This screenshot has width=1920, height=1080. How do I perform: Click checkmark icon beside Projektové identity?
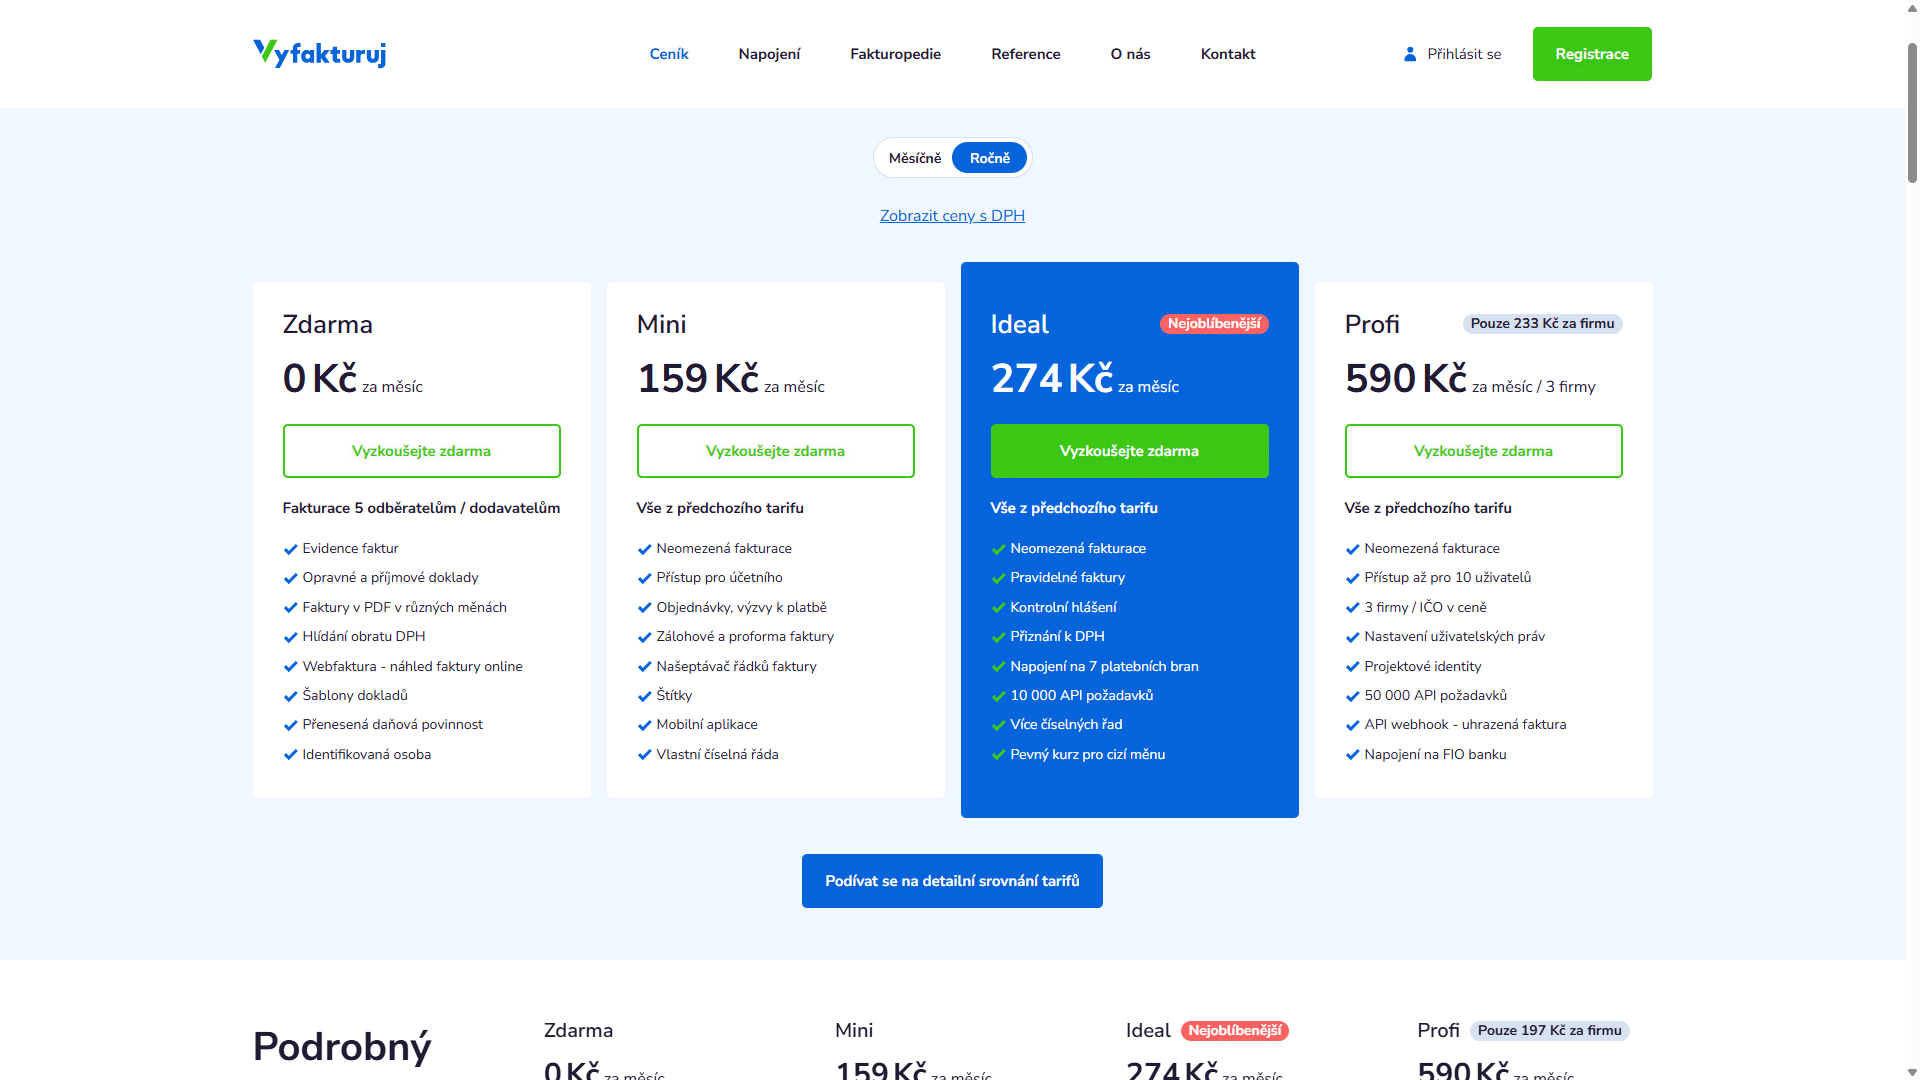pyautogui.click(x=1353, y=667)
